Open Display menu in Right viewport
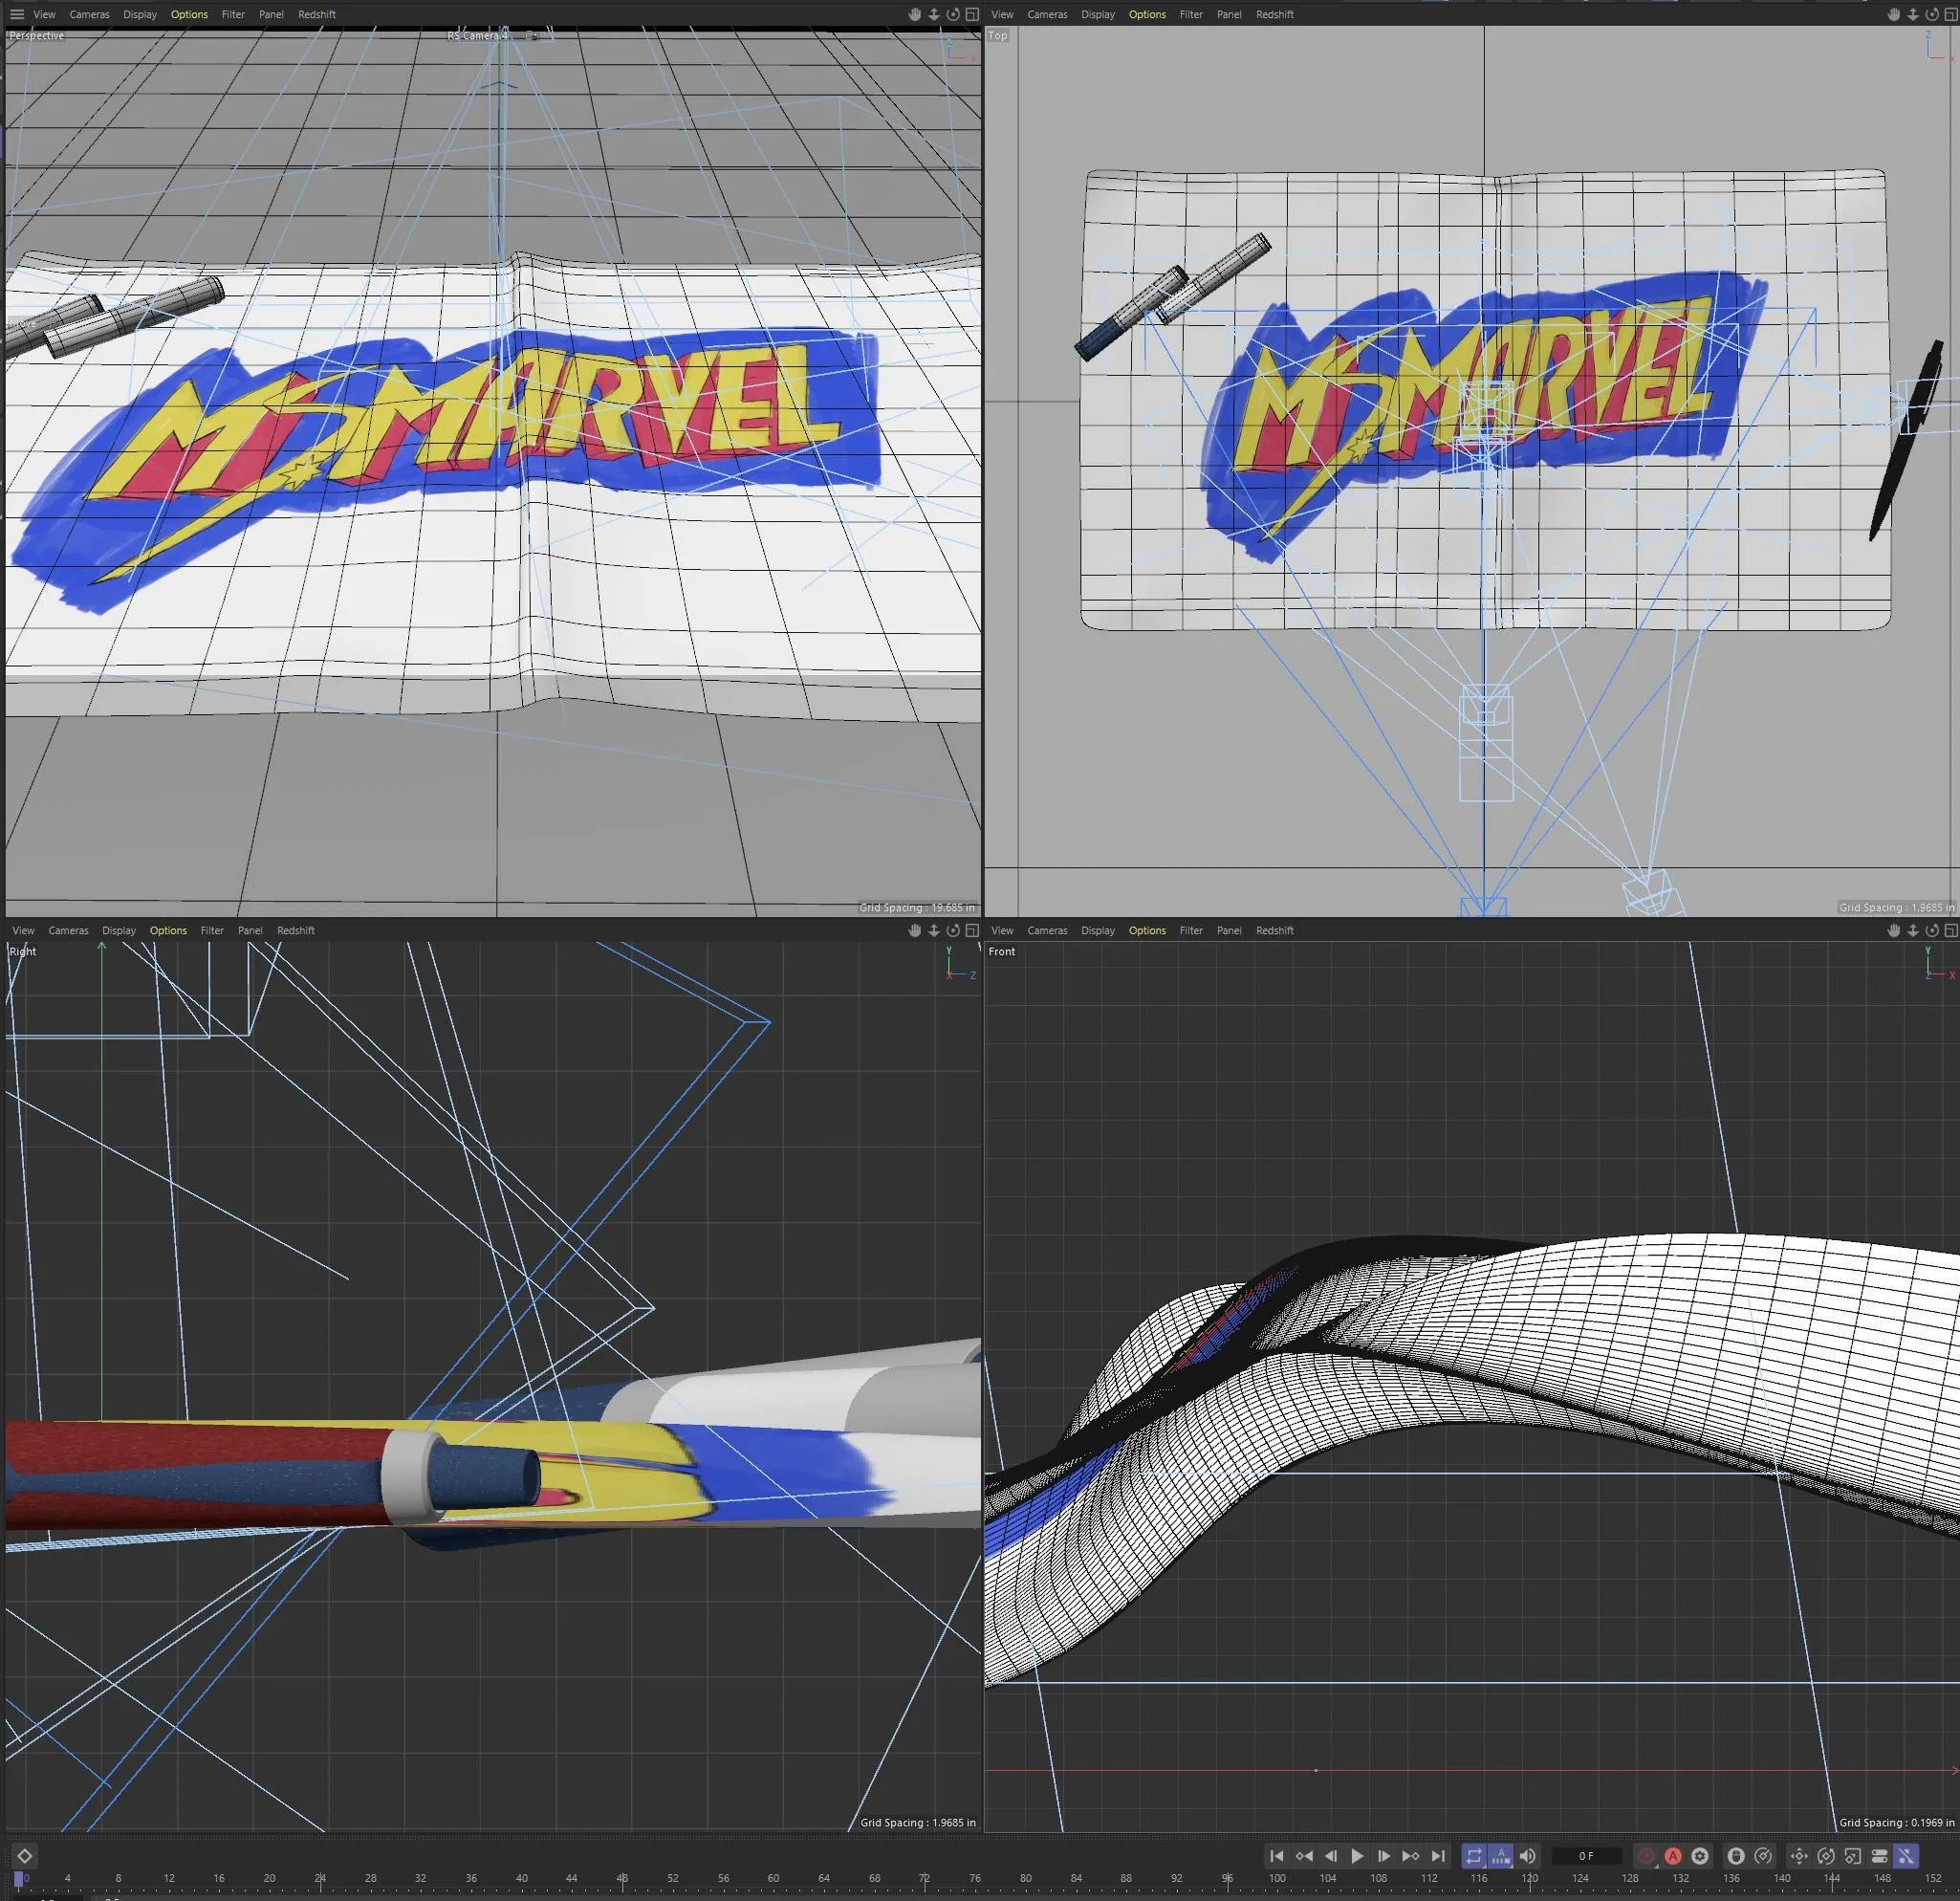The image size is (1960, 1901). point(118,930)
